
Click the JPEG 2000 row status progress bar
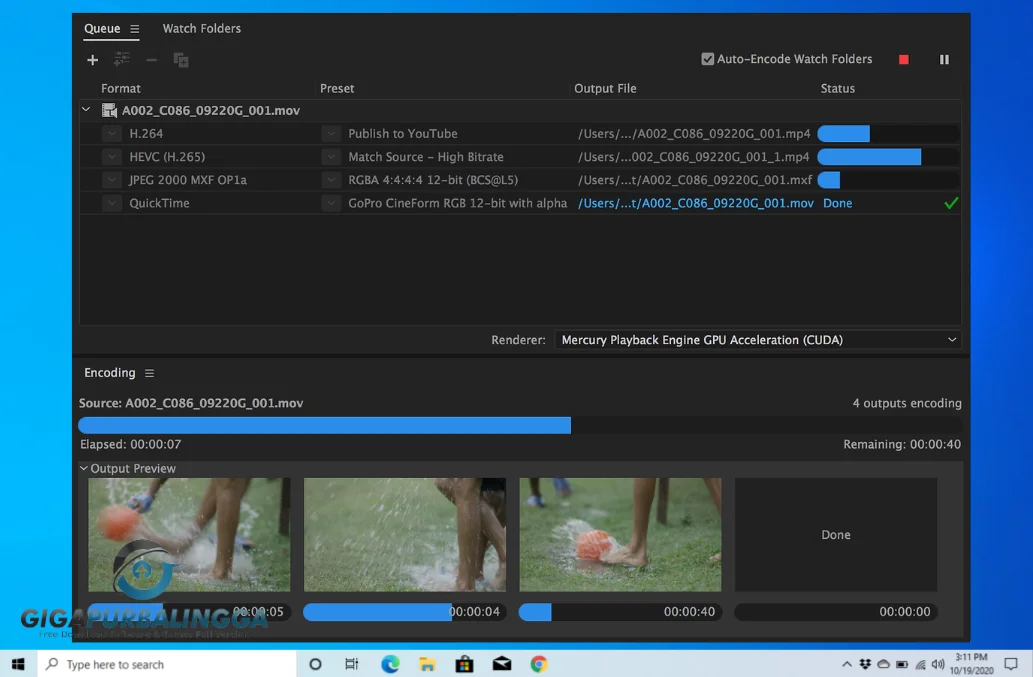tap(887, 180)
